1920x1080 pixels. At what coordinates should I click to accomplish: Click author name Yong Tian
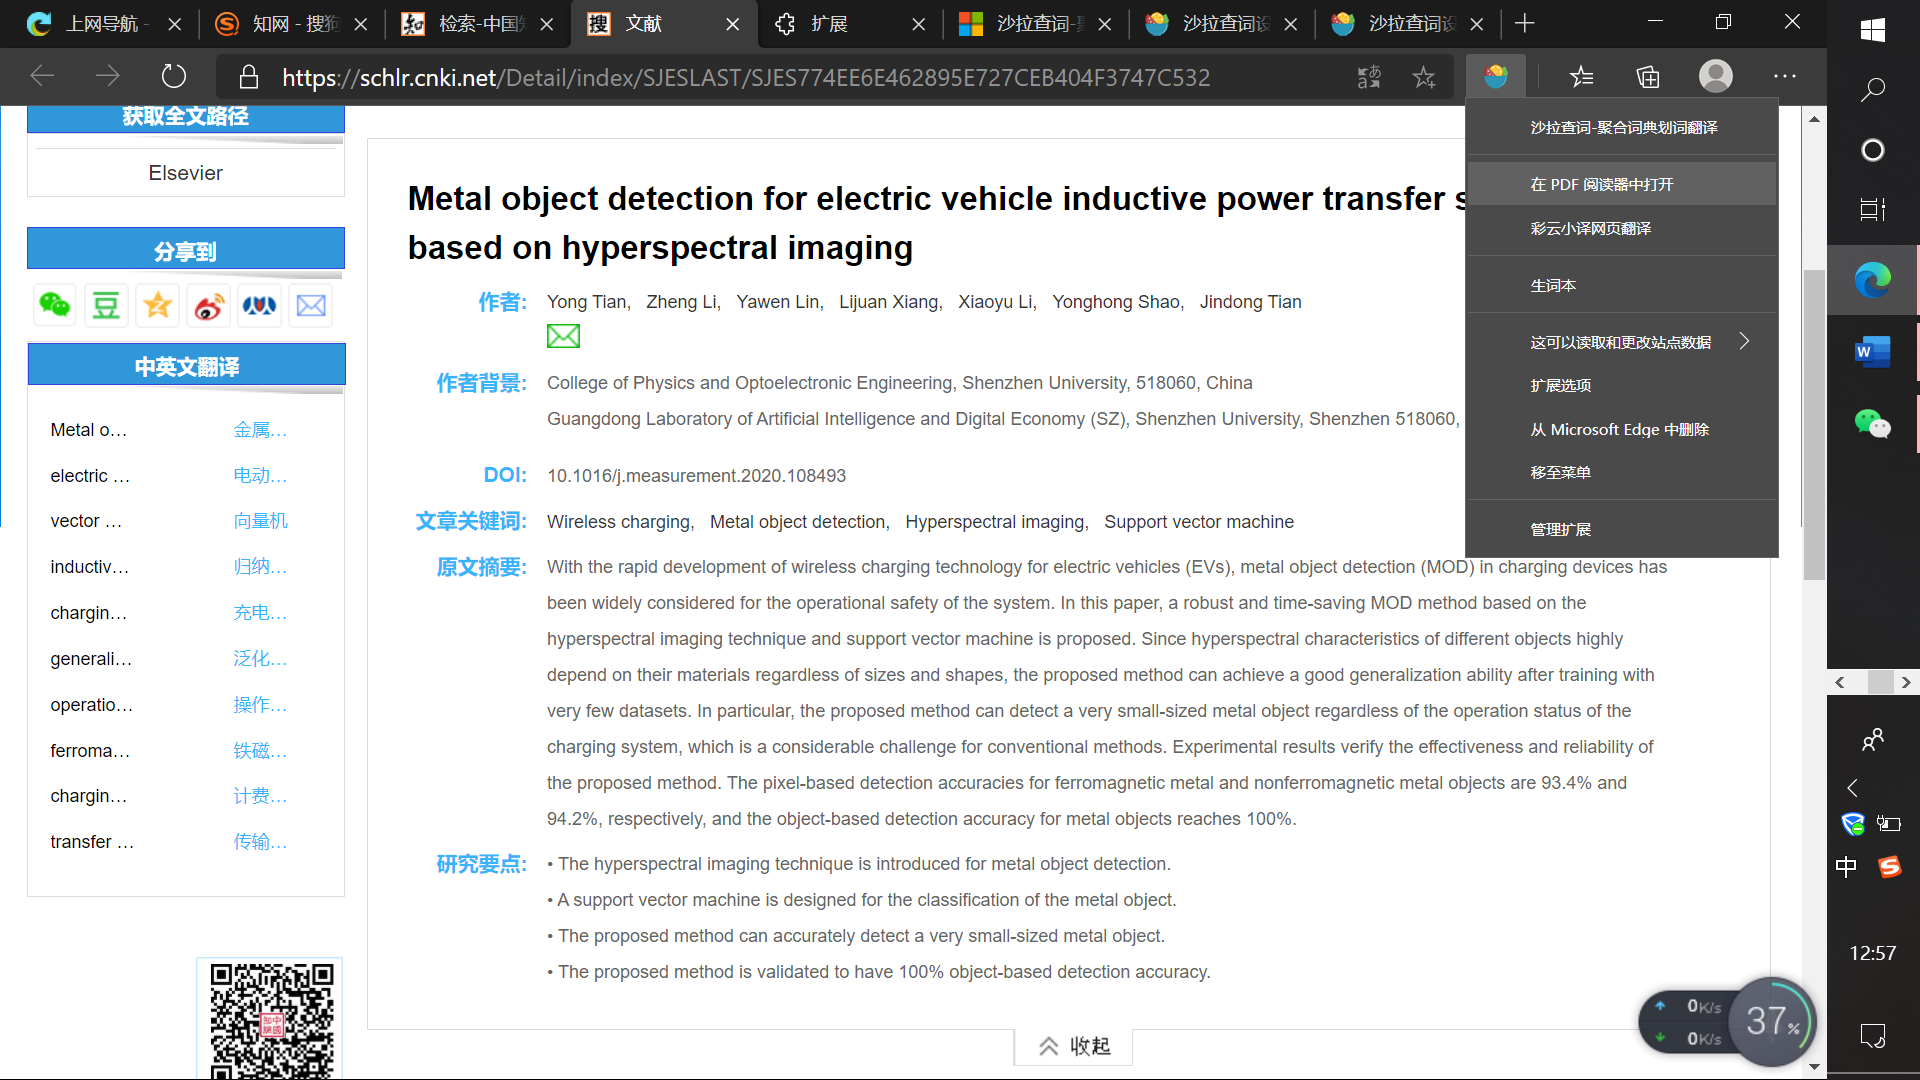coord(586,302)
